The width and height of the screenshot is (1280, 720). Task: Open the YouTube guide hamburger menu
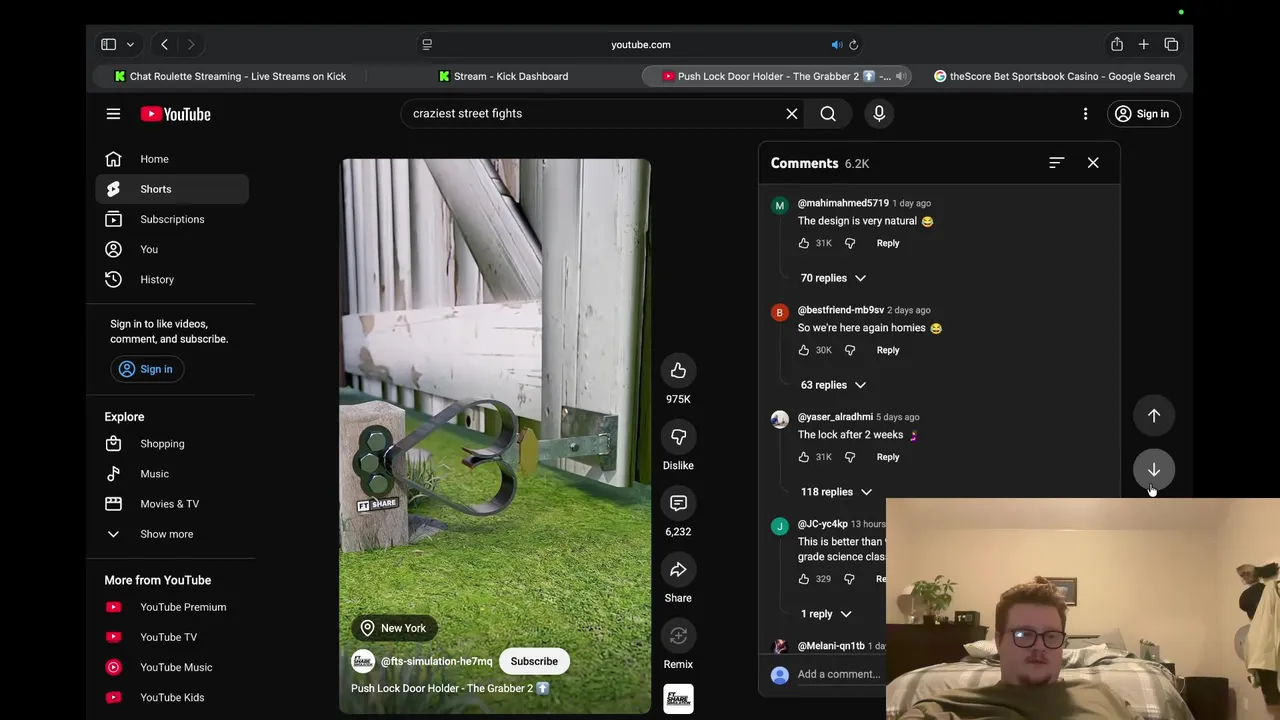113,114
